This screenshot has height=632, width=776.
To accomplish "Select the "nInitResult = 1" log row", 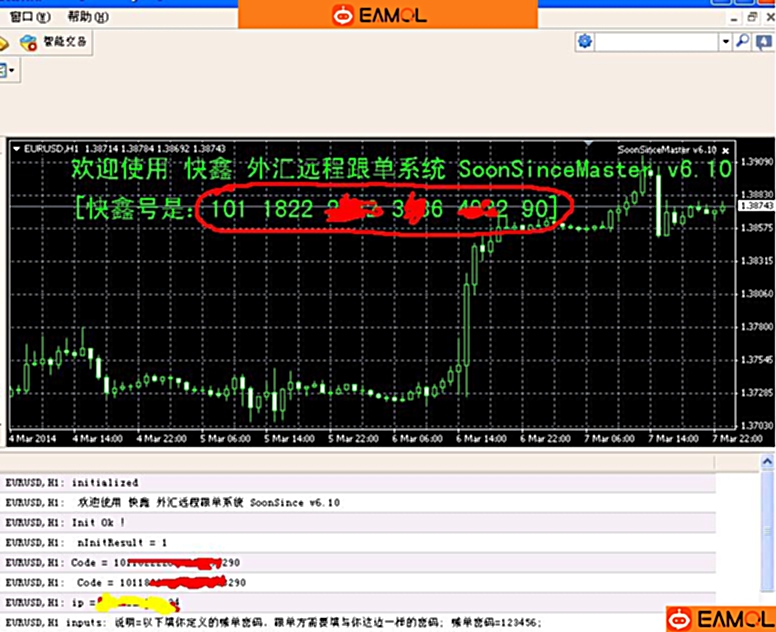I will tap(118, 541).
